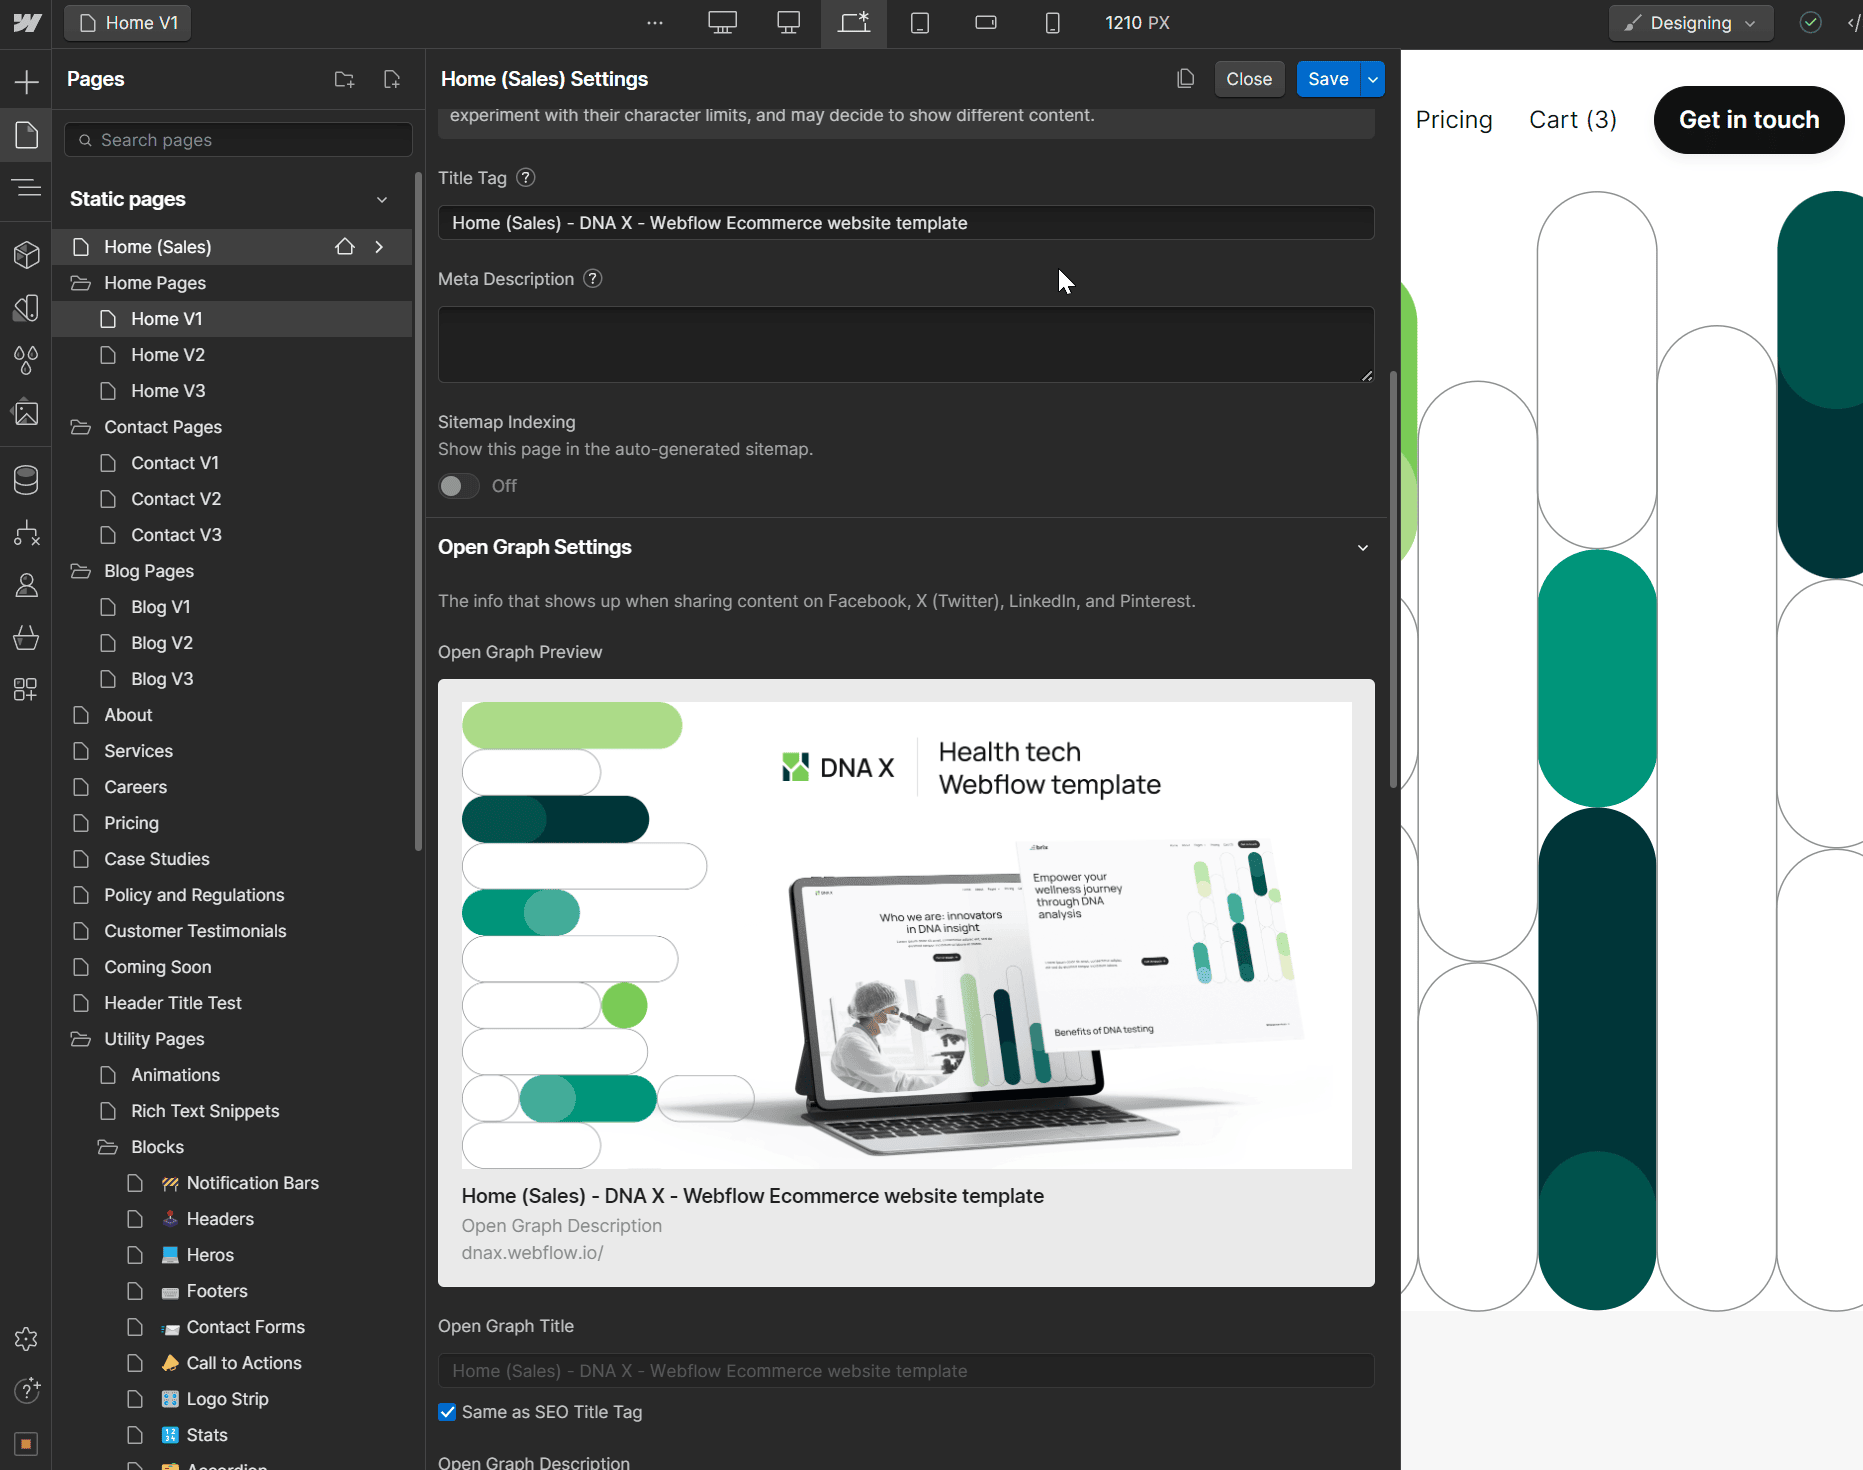Open the CMS database icon
This screenshot has width=1863, height=1470.
27,480
